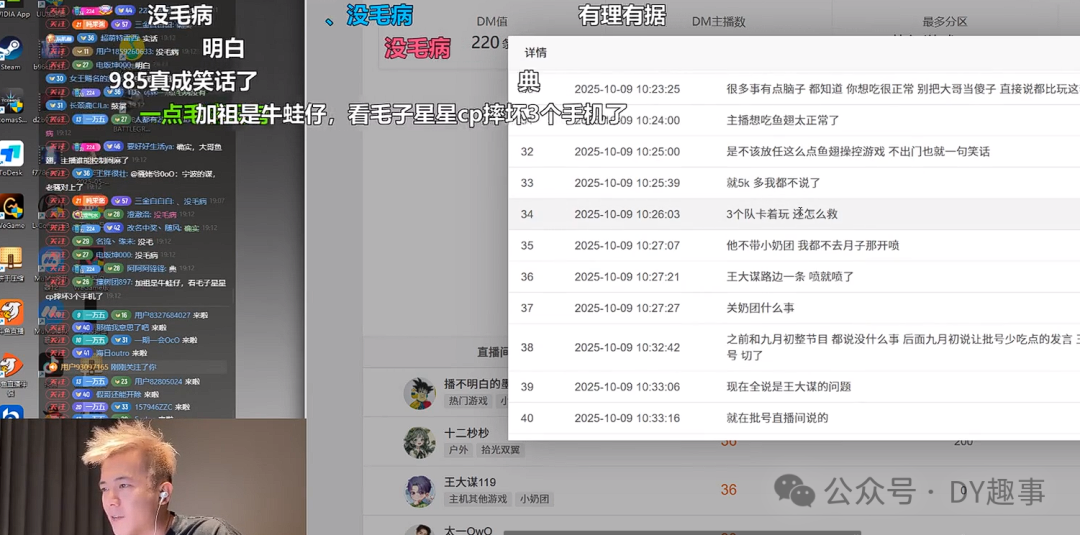Click the Goku avatar of 播不明白的 streamer
1080x535 pixels.
[x=419, y=393]
